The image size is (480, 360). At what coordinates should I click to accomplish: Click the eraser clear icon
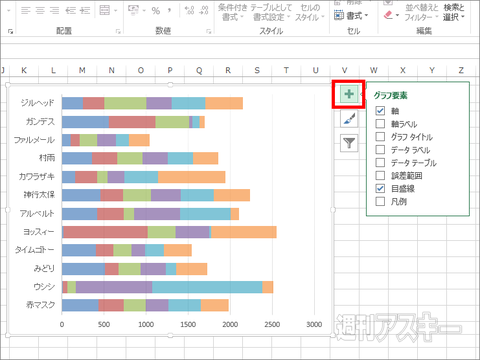[x=388, y=15]
